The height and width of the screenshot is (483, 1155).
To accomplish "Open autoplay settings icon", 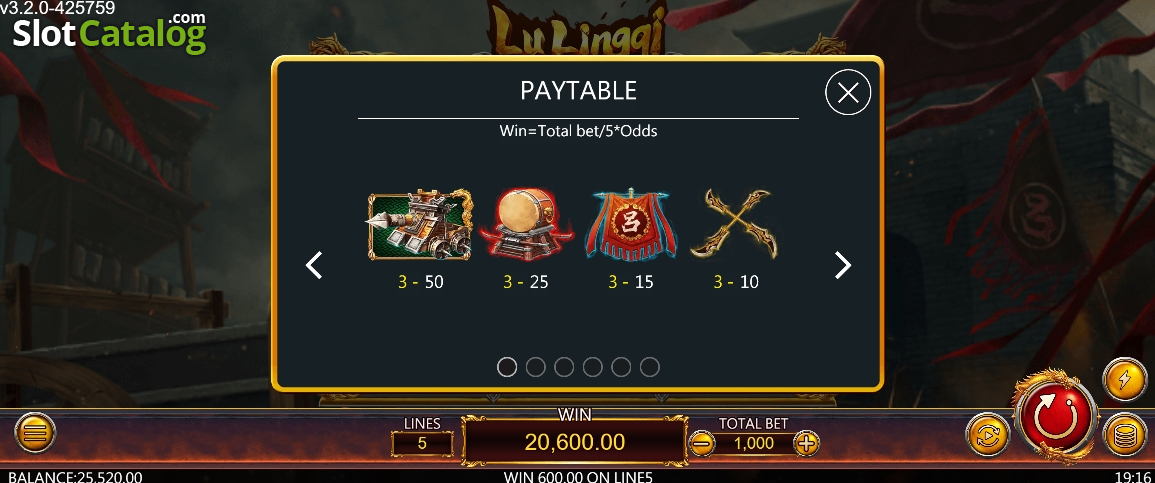I will [x=987, y=435].
